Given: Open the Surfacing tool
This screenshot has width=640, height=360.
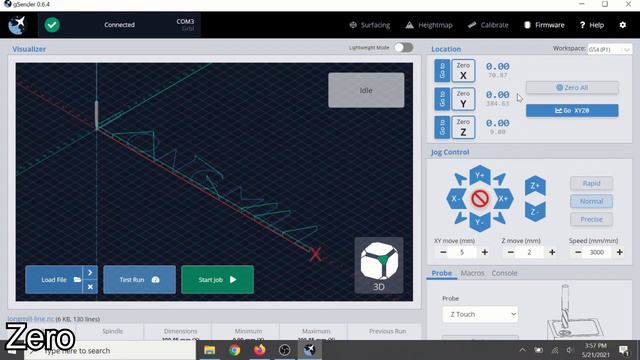Looking at the screenshot, I should 370,25.
